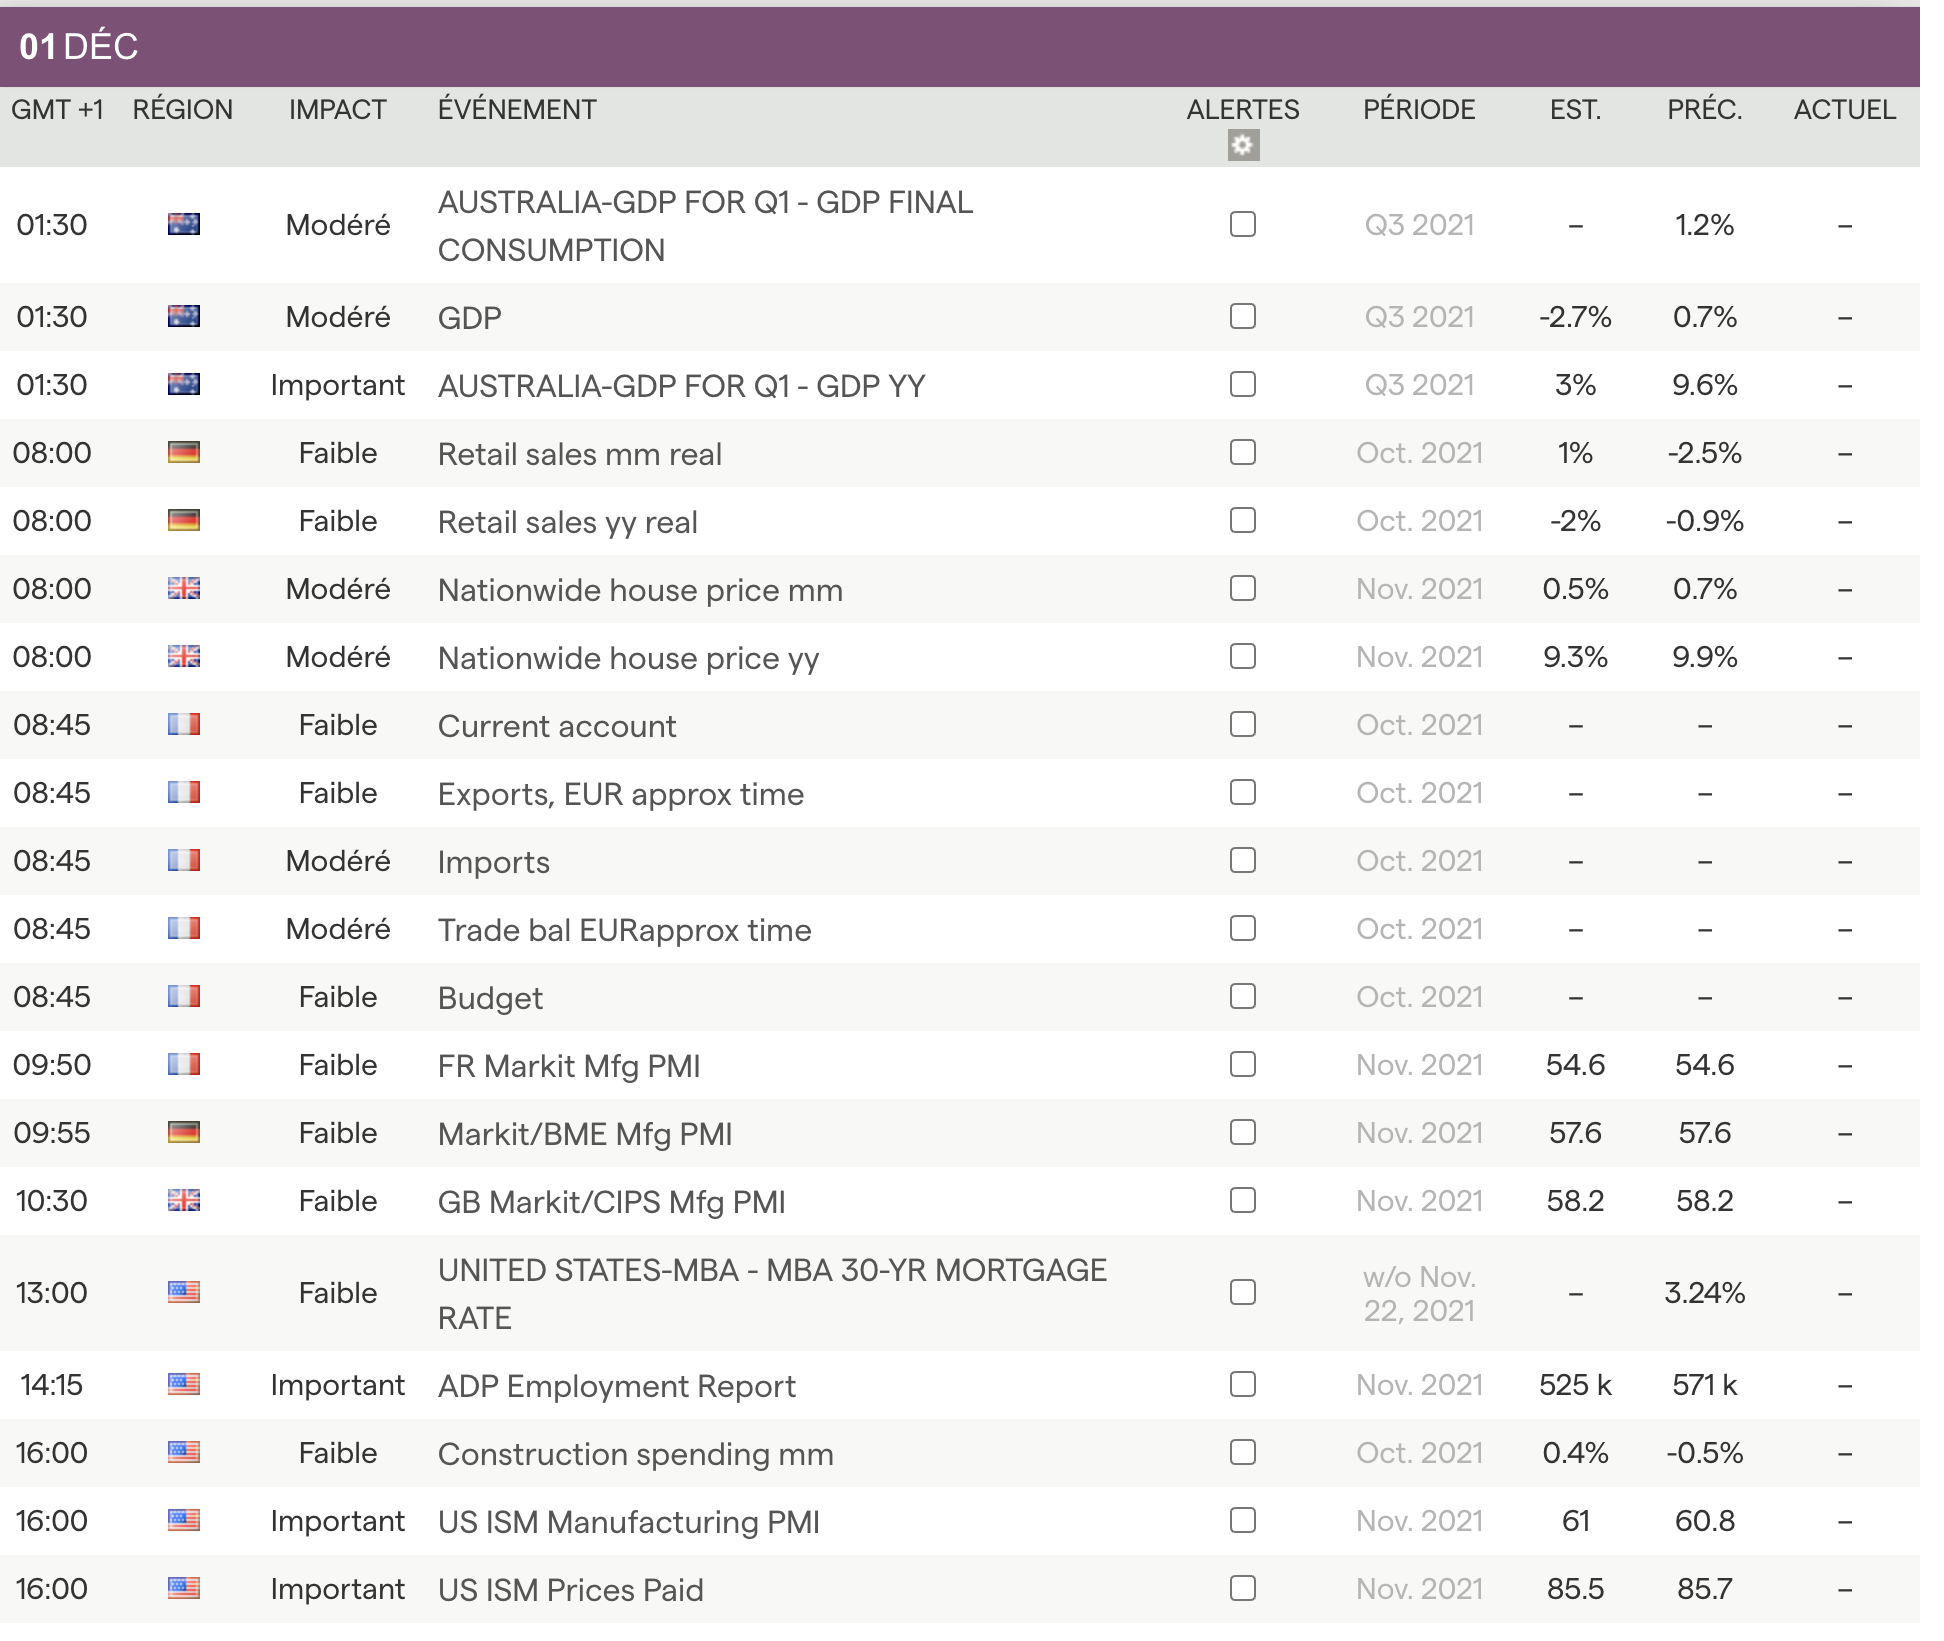The width and height of the screenshot is (1944, 1641).
Task: Click German flag in Retail sales mm row
Action: pos(184,453)
